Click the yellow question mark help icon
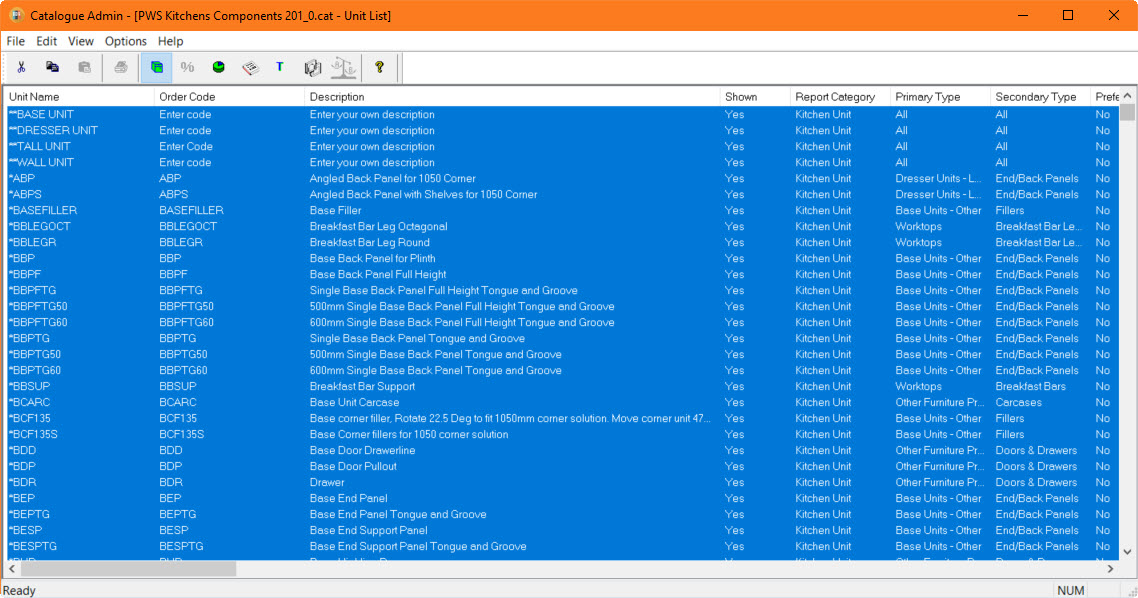The height and width of the screenshot is (598, 1138). [380, 67]
